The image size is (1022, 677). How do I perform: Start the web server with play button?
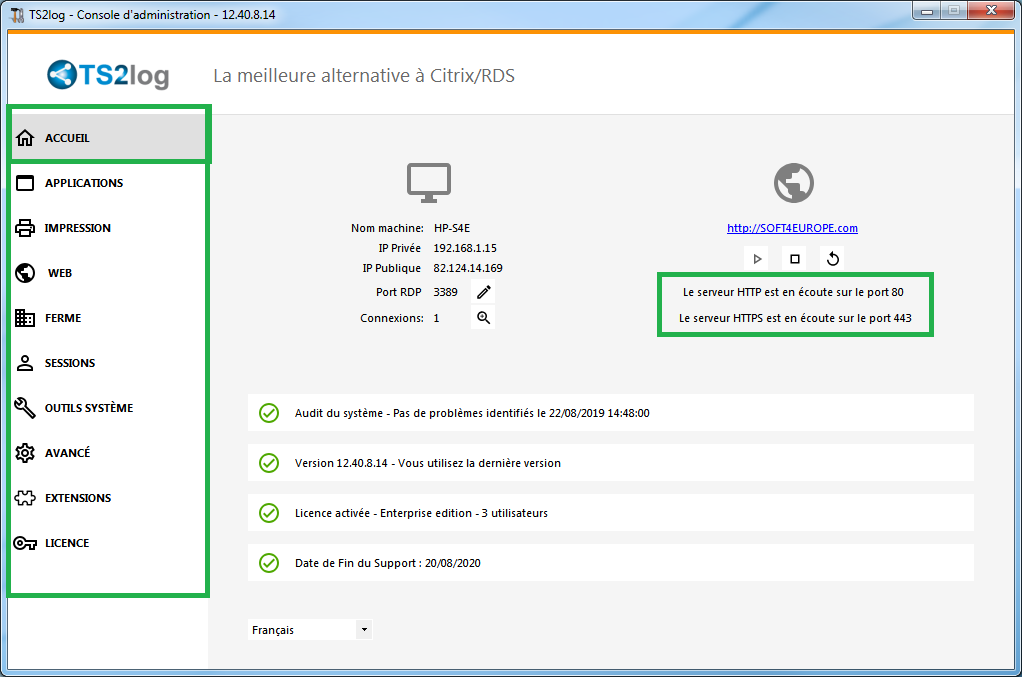coord(757,259)
